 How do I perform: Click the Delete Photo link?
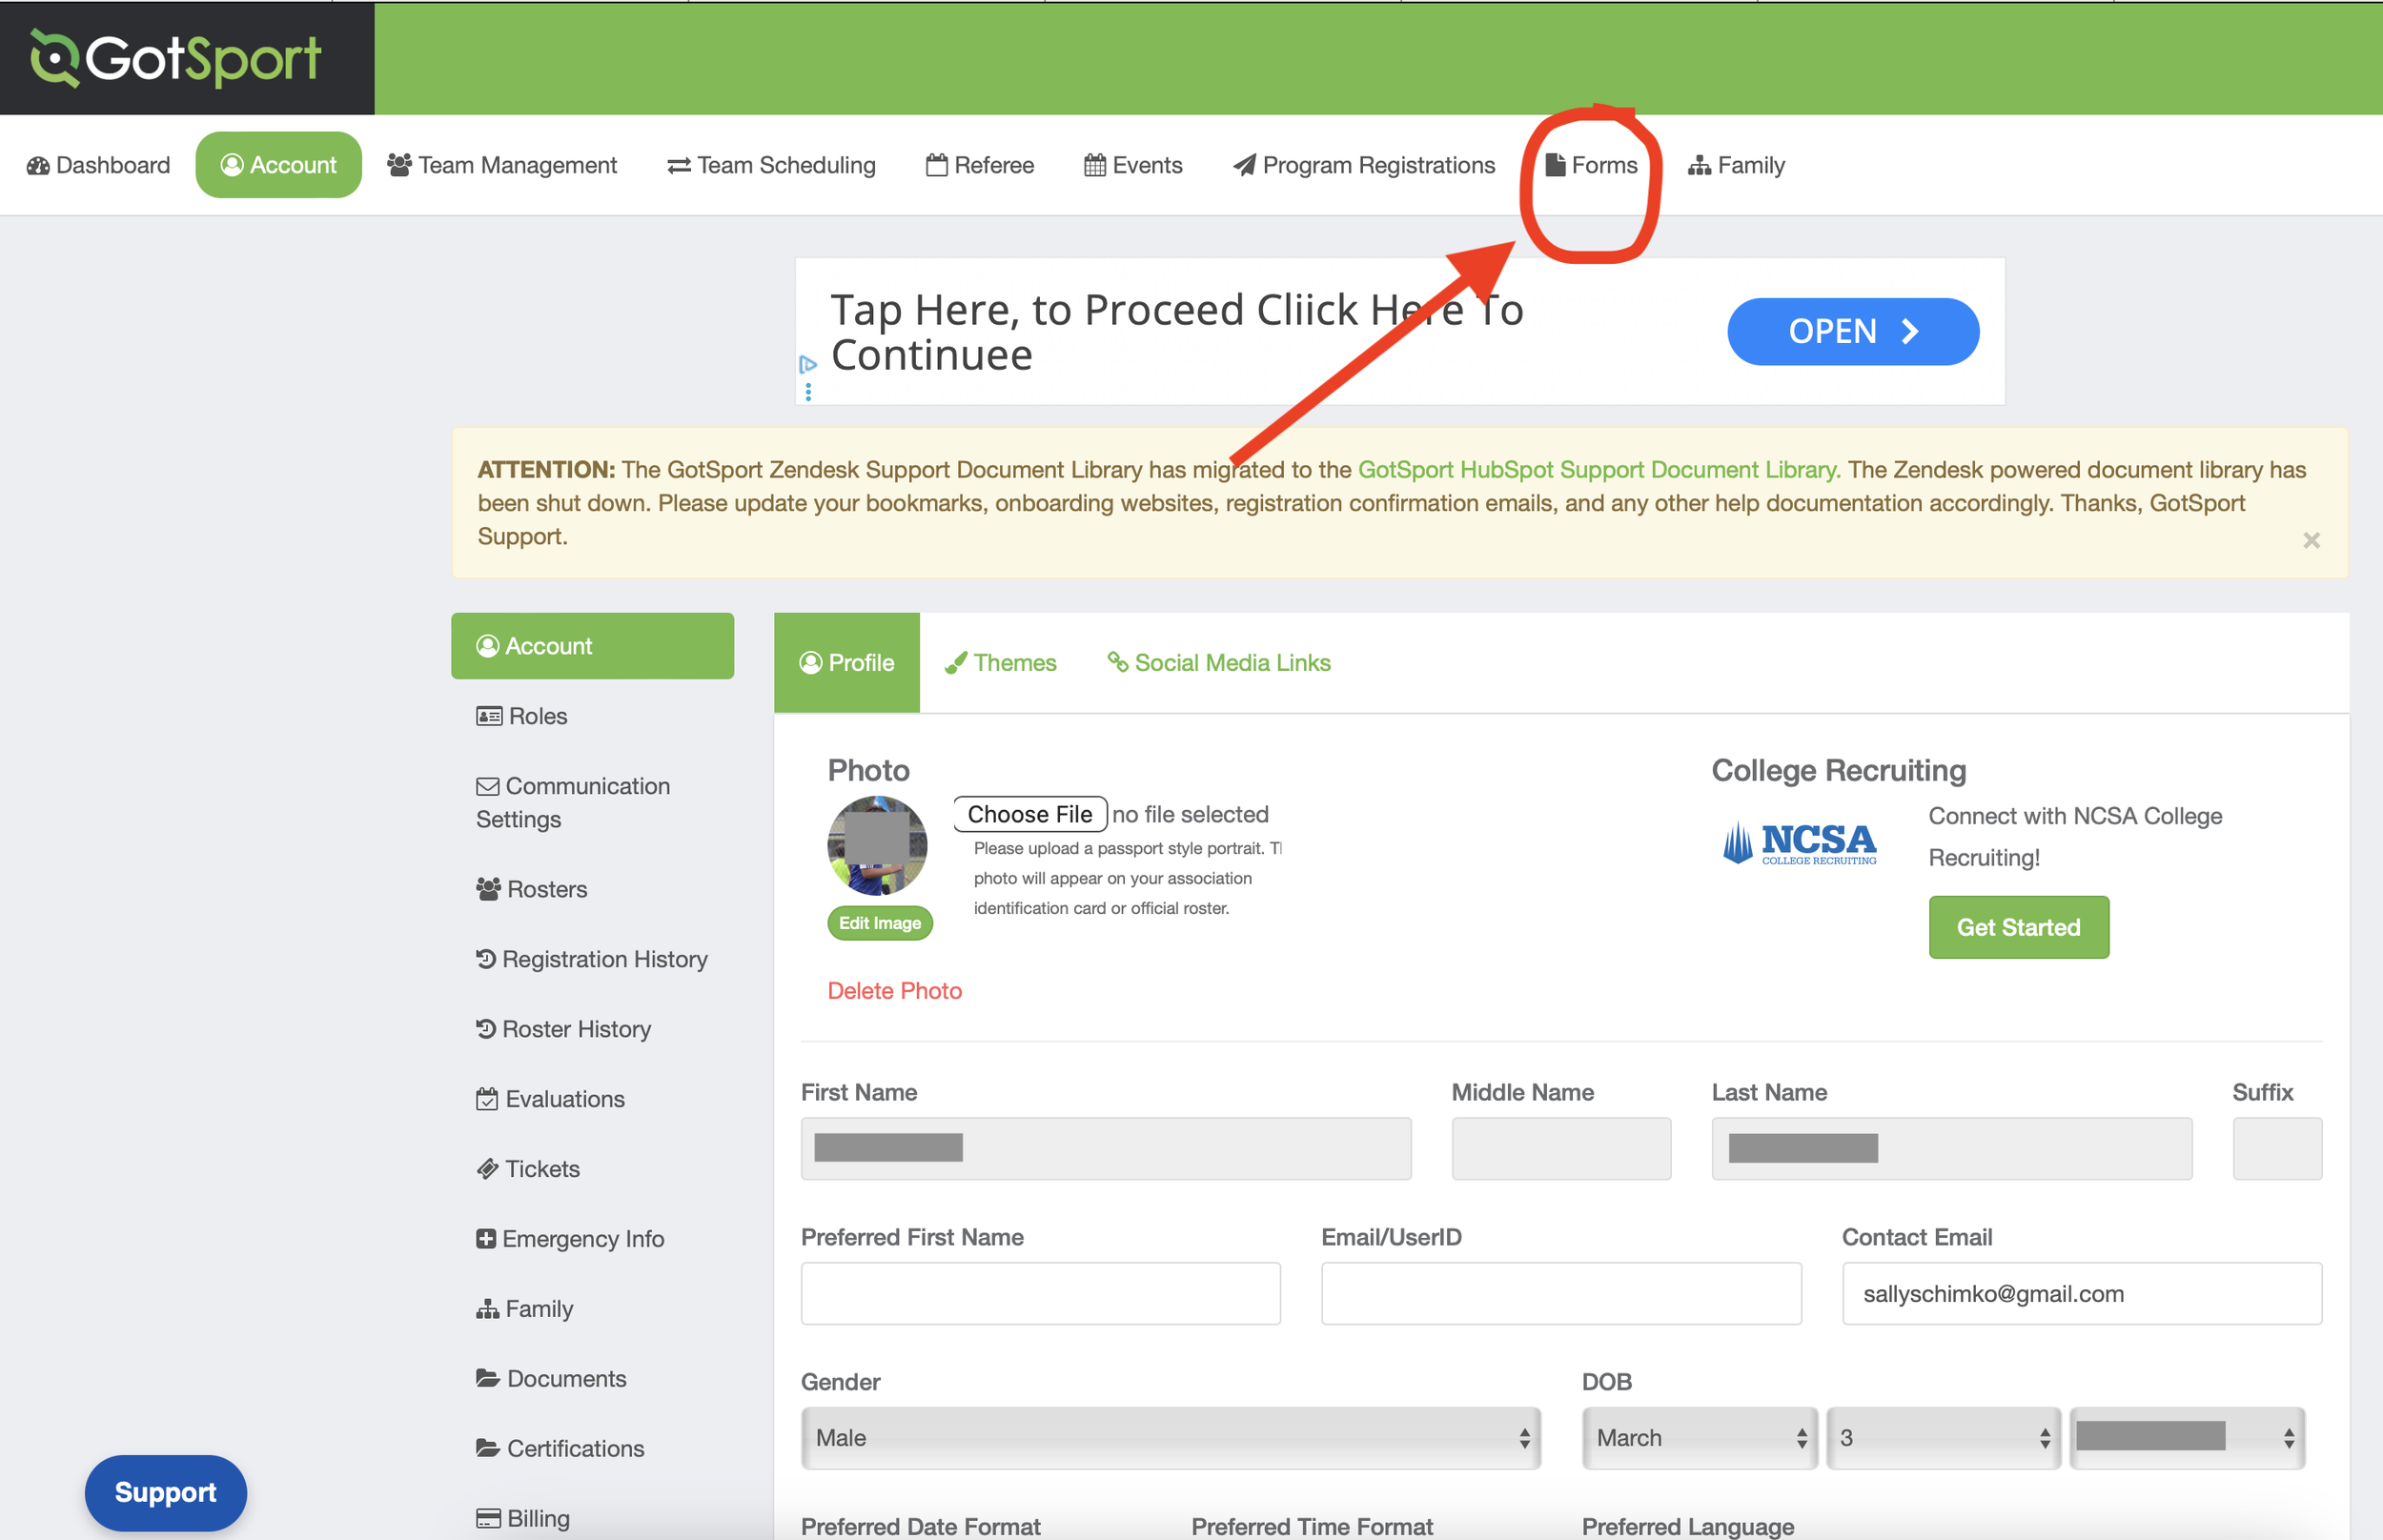(894, 990)
